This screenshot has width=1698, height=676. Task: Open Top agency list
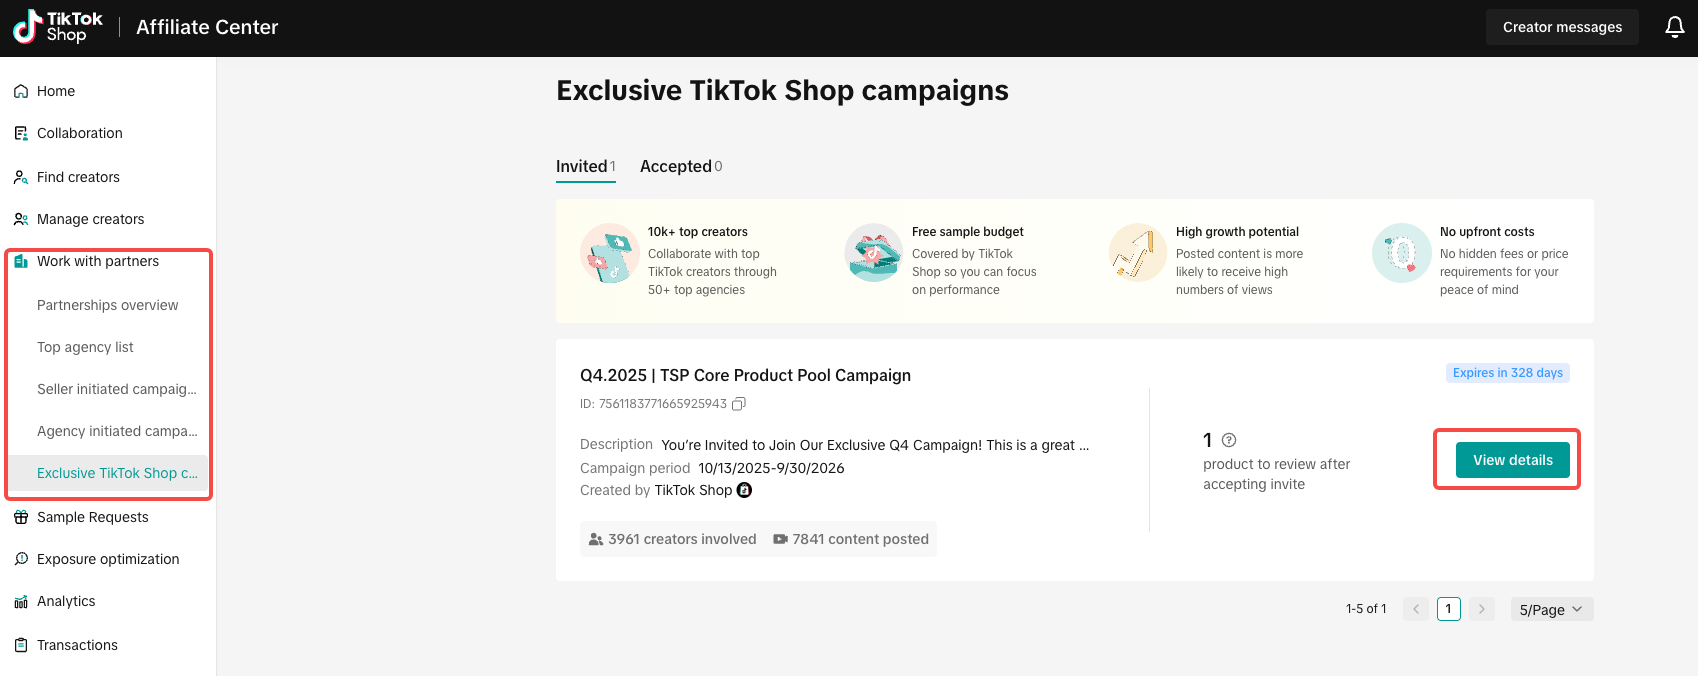(x=85, y=347)
